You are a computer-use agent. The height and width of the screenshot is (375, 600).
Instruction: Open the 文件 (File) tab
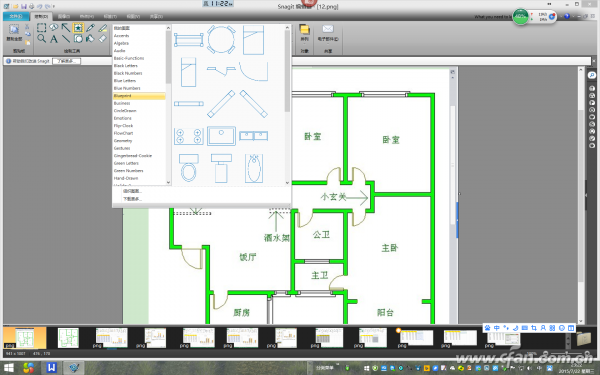[16, 16]
